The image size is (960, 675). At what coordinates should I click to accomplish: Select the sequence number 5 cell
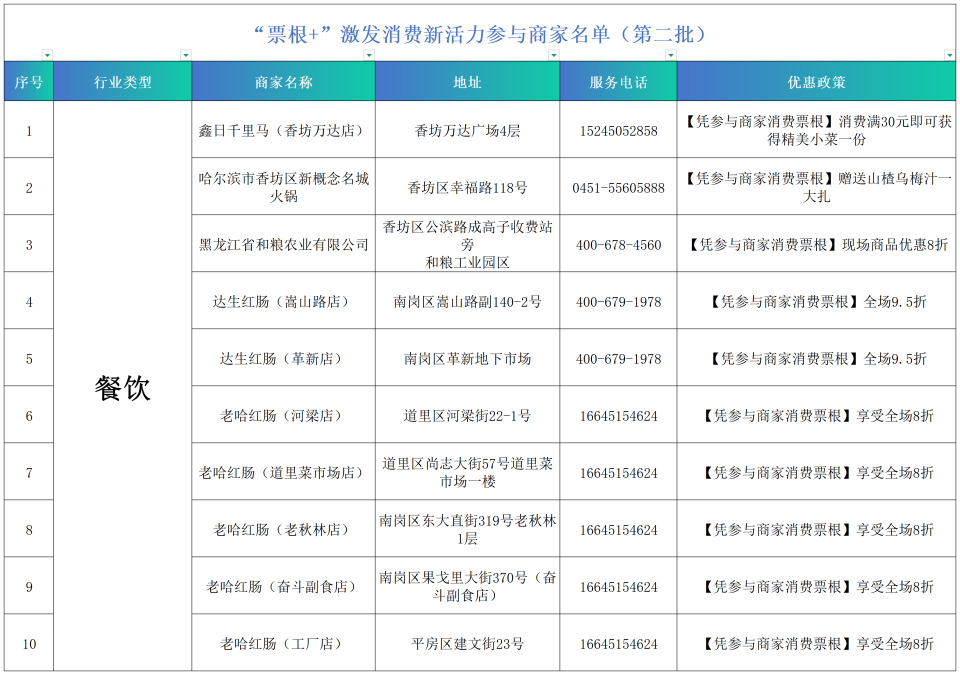coord(29,358)
